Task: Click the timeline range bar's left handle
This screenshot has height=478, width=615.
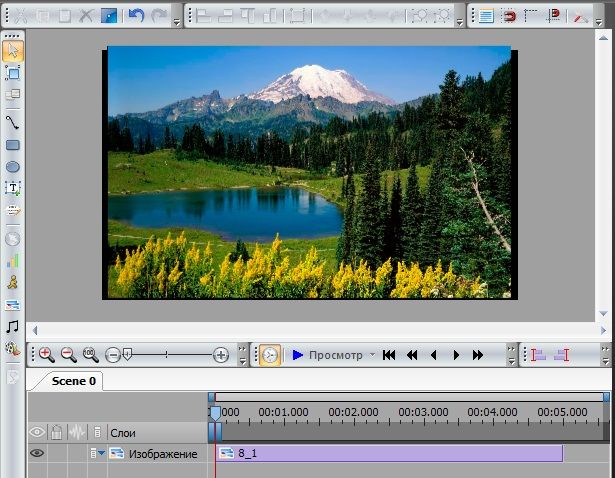Action: pyautogui.click(x=211, y=397)
